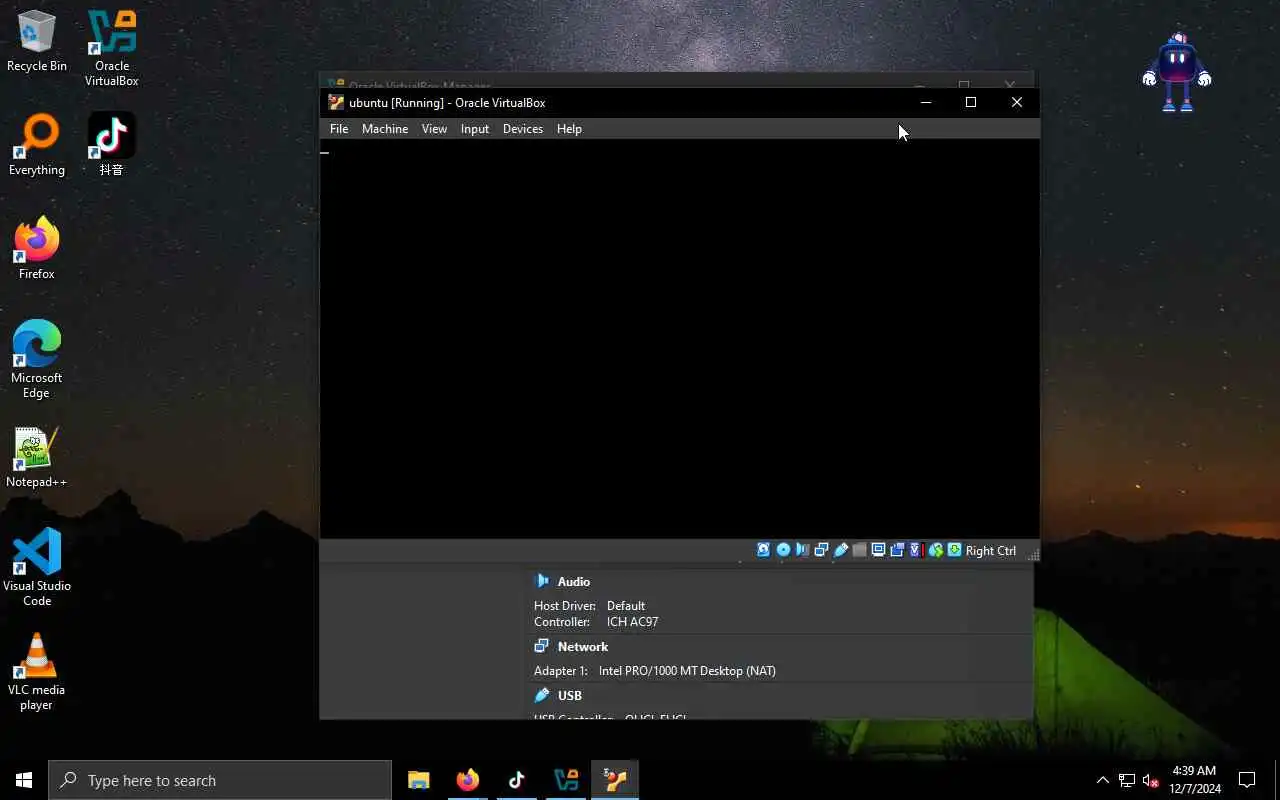1280x800 pixels.
Task: Select the Microsoft Edge desktop shortcut
Action: coord(37,360)
